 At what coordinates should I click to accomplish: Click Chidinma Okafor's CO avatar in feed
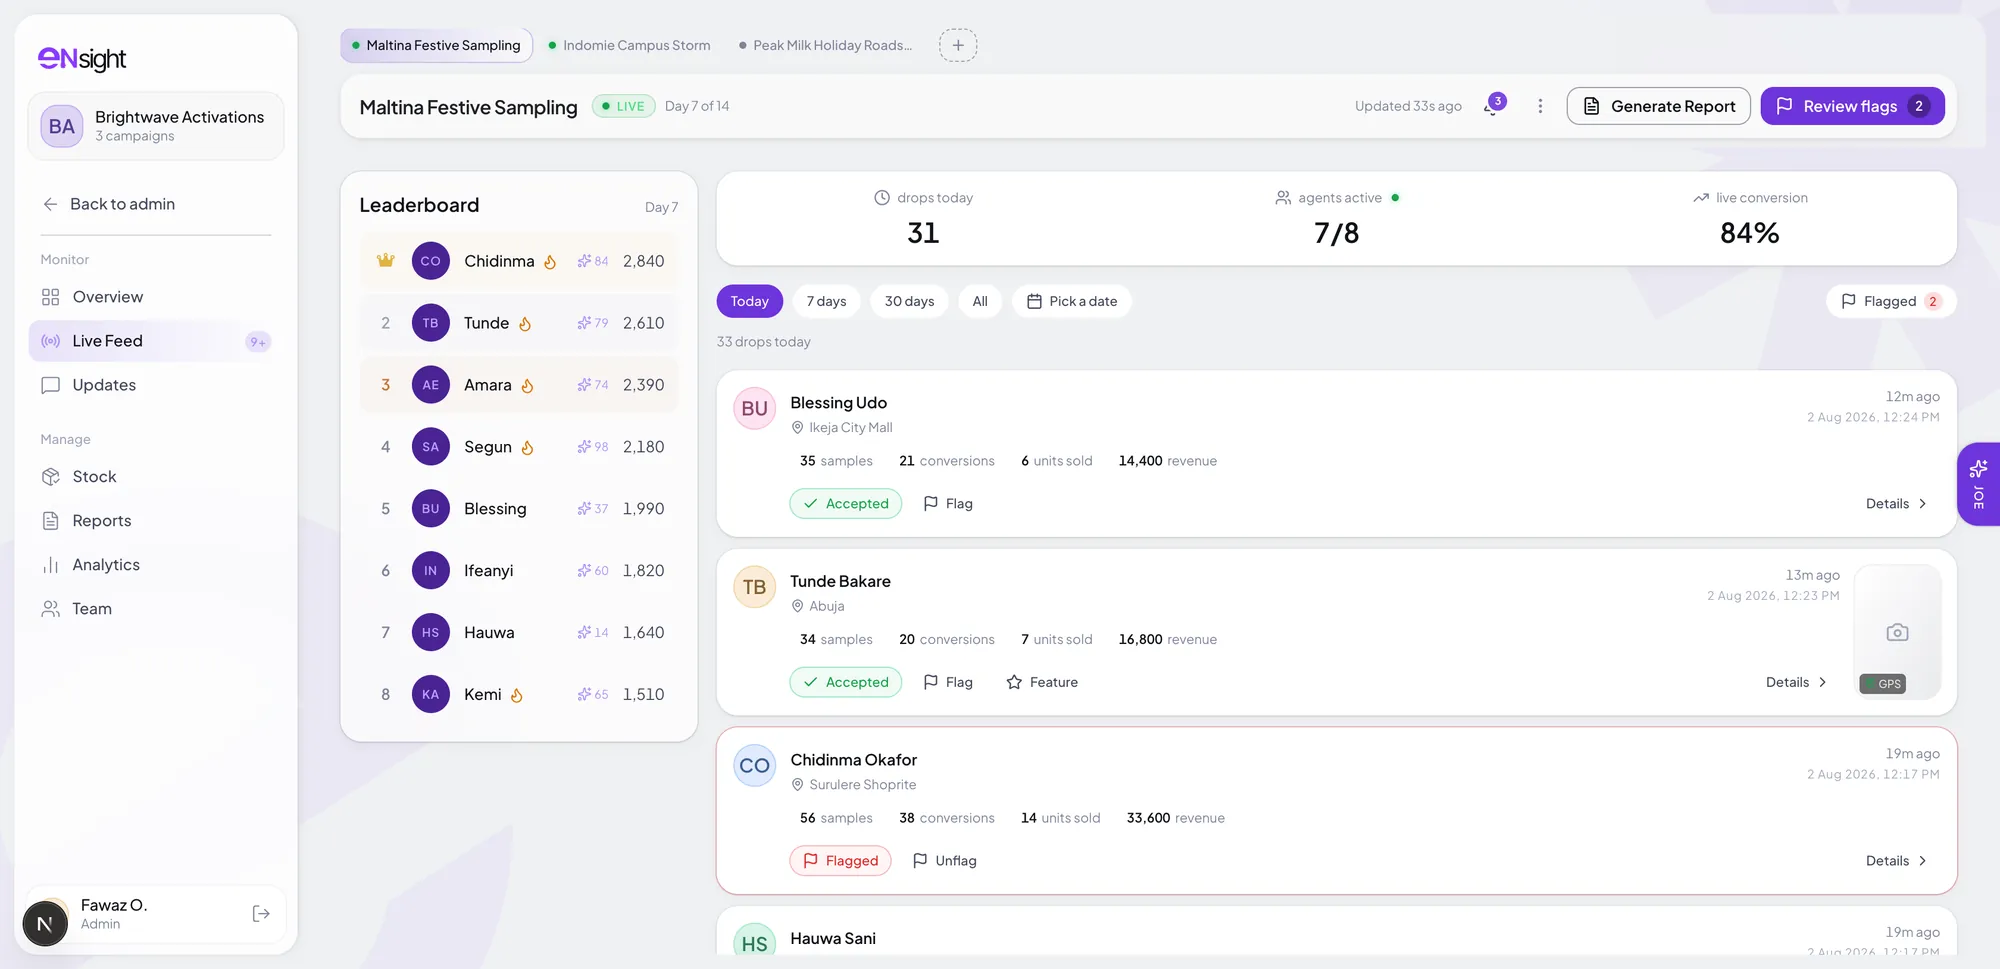coord(755,766)
